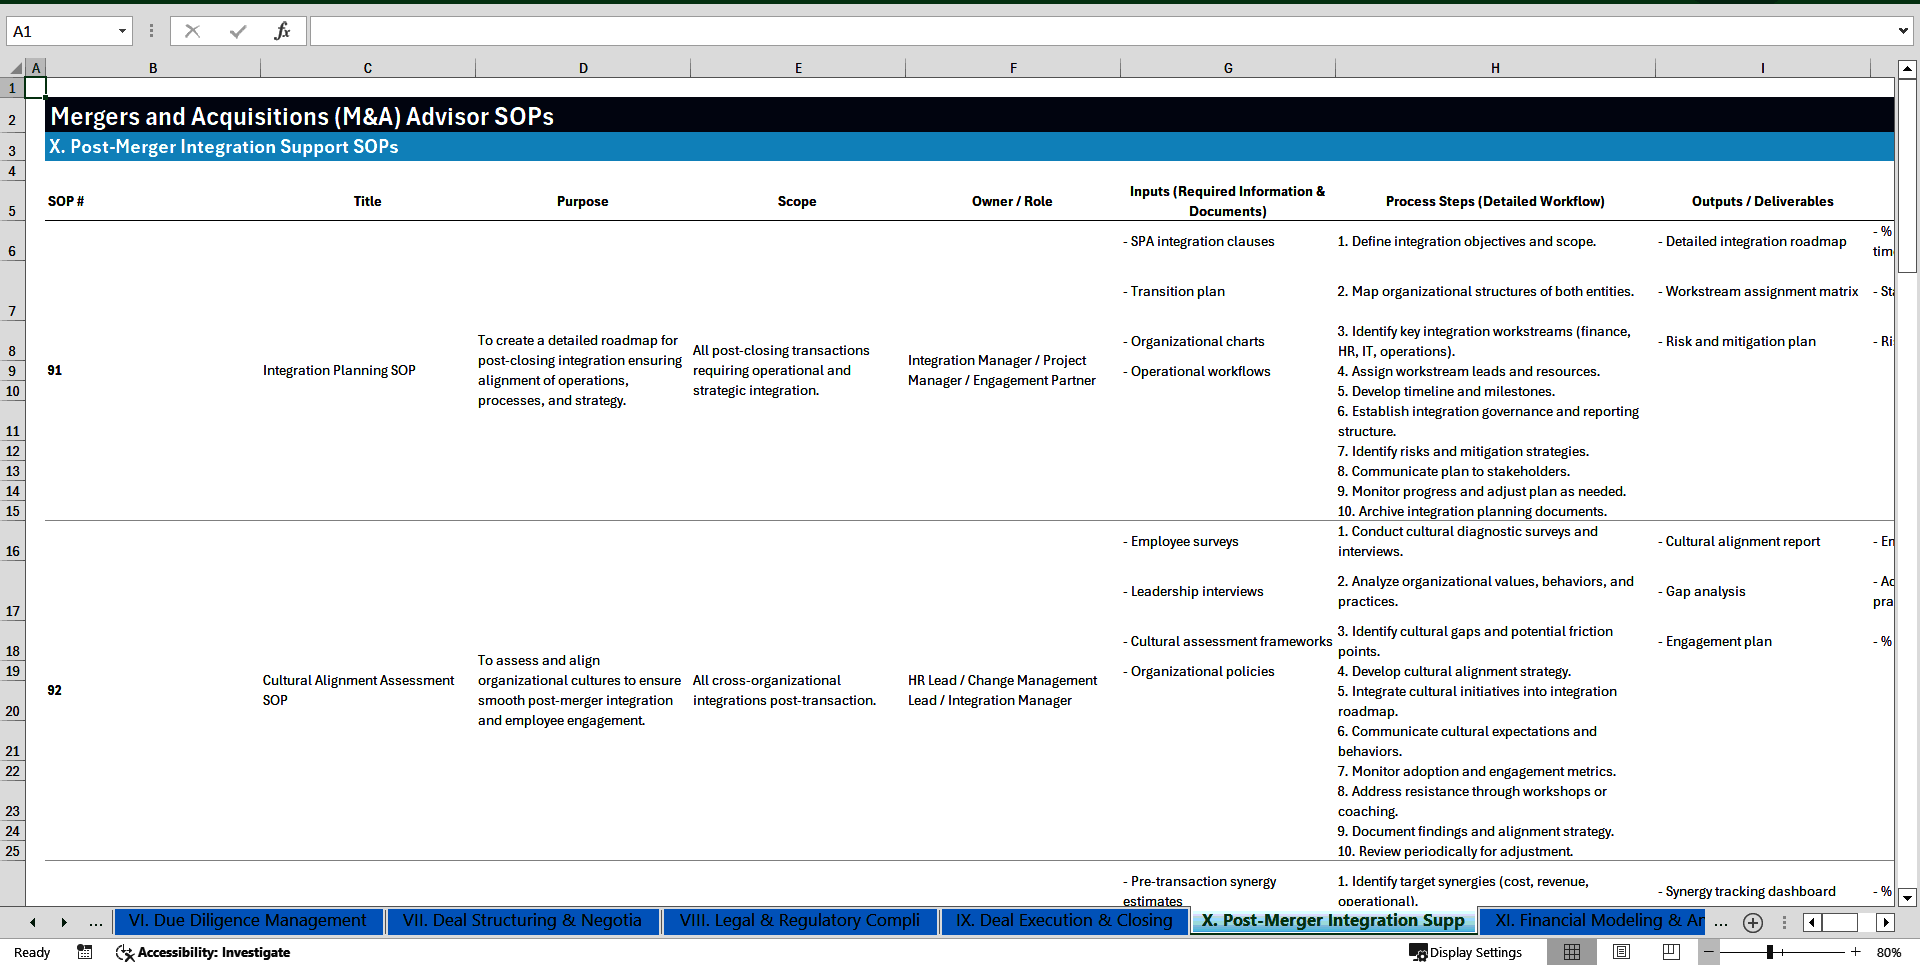Open hidden sheet tabs via the ellipsis
The width and height of the screenshot is (1920, 966).
(96, 922)
